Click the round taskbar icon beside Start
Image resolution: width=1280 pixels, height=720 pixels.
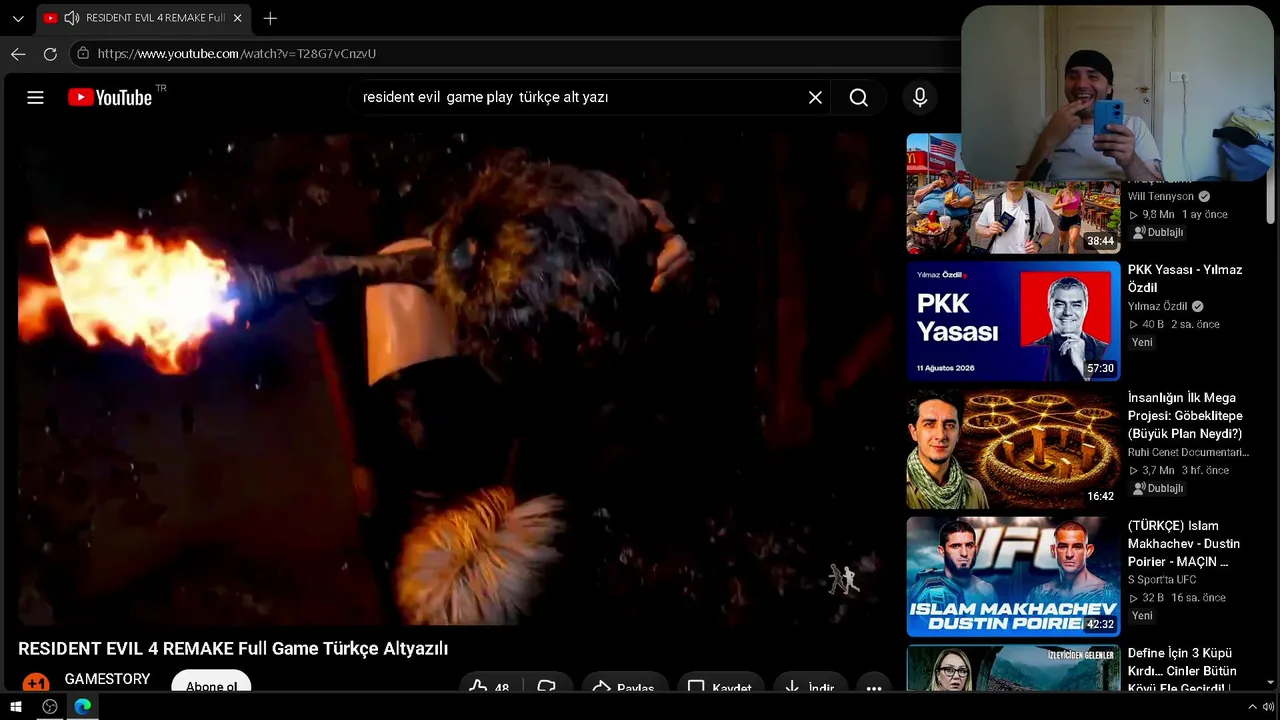[x=50, y=707]
